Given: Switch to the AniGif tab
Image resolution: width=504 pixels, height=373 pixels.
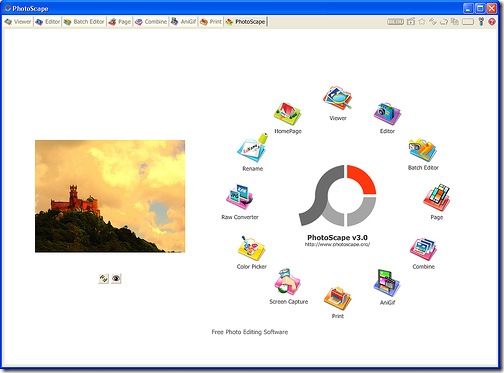Looking at the screenshot, I should coord(183,22).
